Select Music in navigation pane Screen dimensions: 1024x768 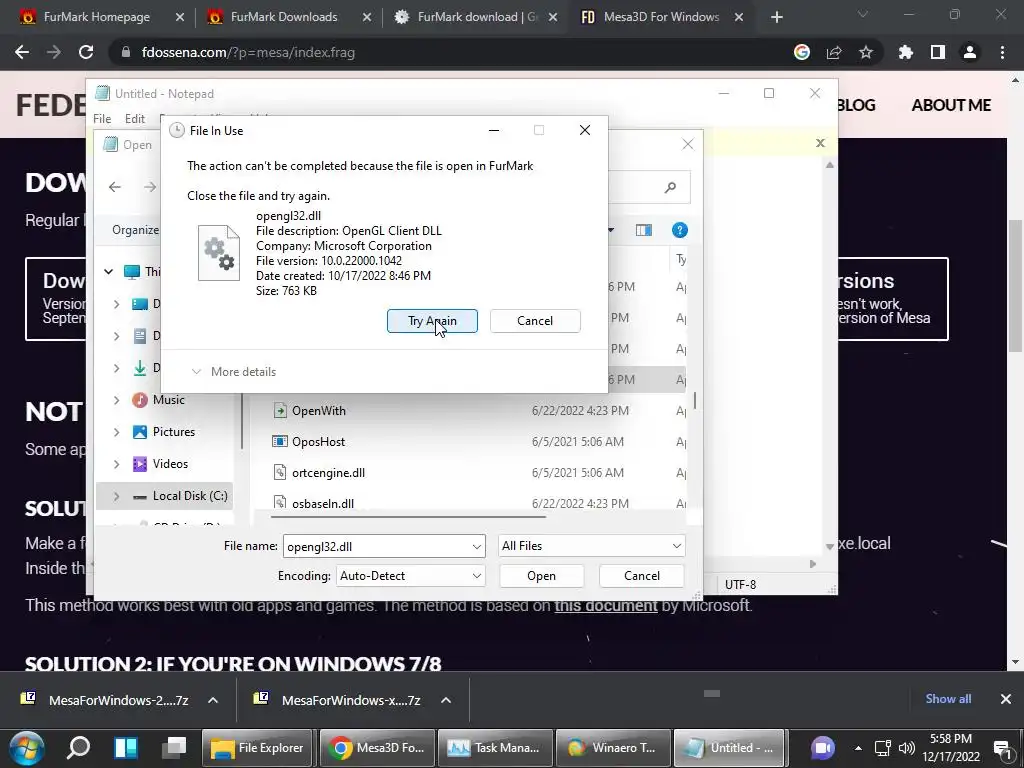pyautogui.click(x=168, y=400)
